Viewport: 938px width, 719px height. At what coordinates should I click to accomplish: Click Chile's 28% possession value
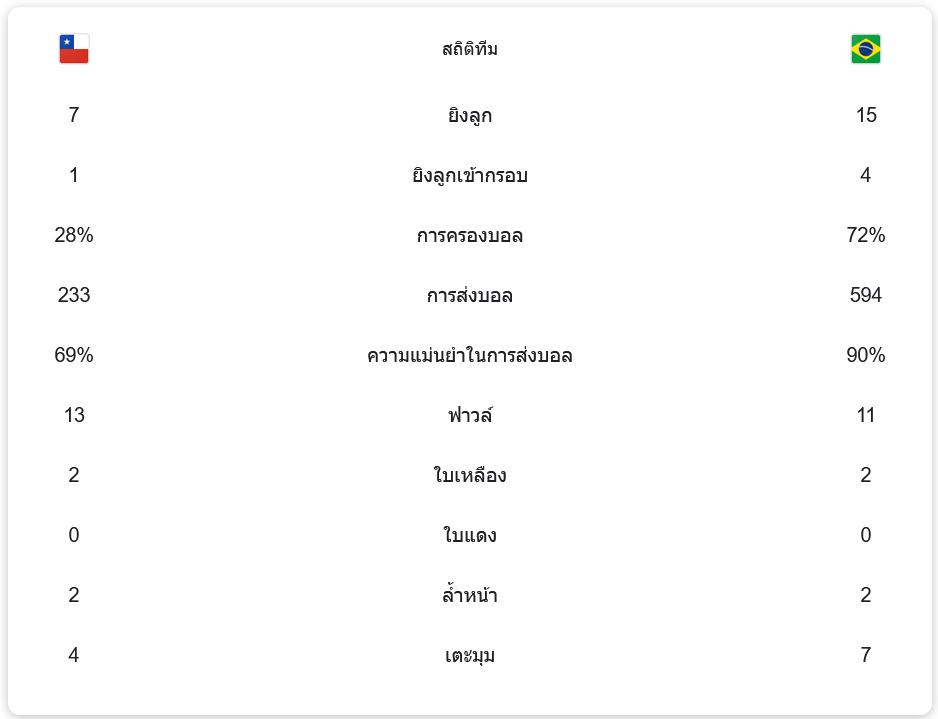(74, 236)
